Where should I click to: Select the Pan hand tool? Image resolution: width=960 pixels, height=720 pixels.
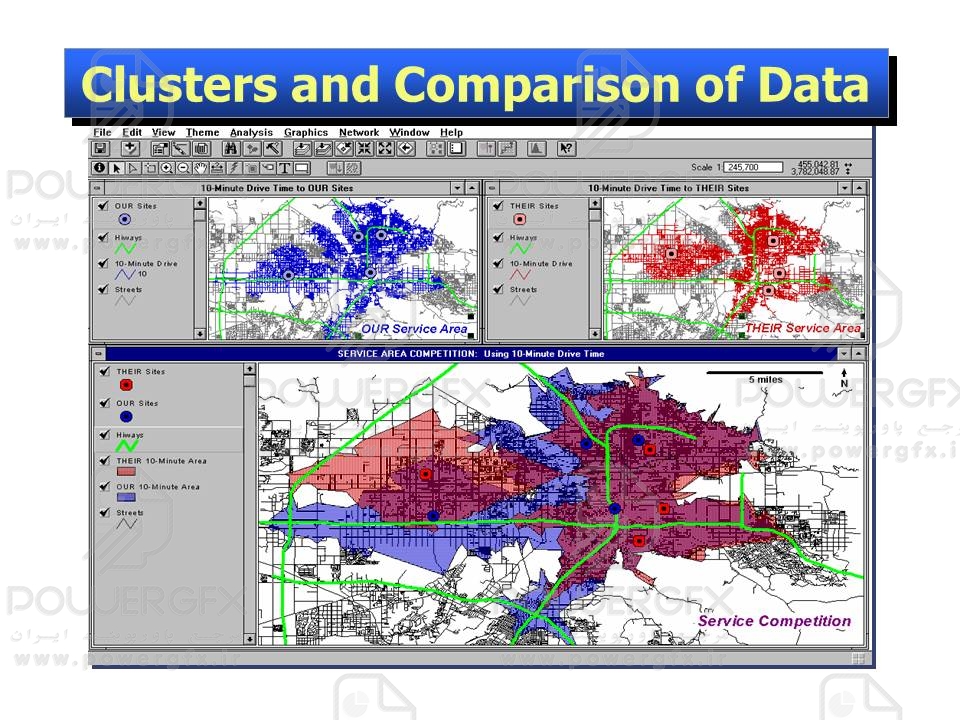point(200,168)
